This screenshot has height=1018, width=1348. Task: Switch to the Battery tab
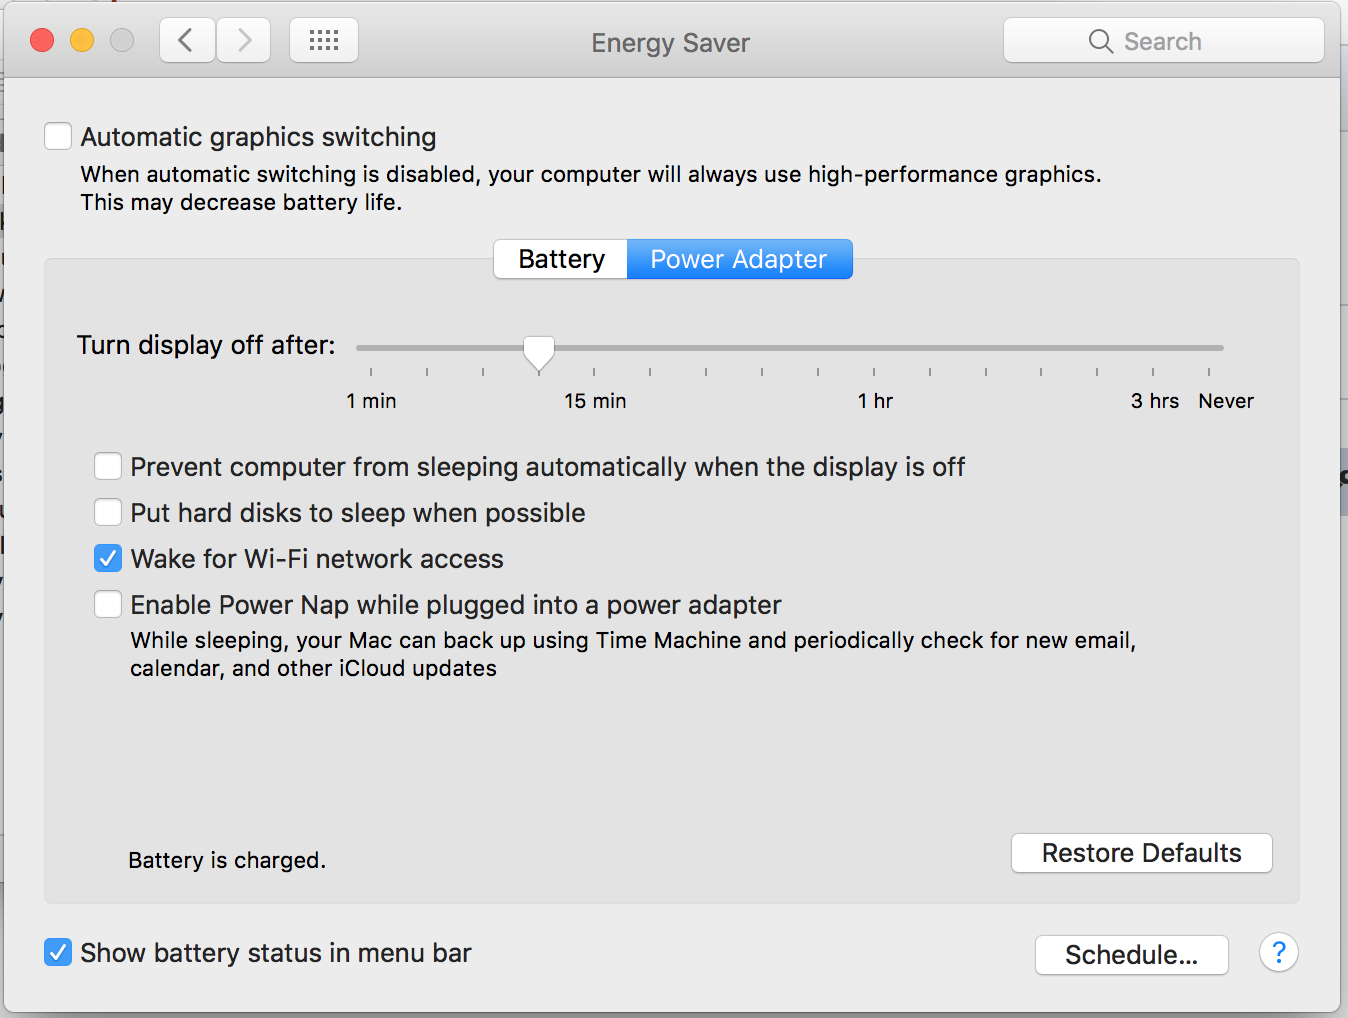(561, 259)
